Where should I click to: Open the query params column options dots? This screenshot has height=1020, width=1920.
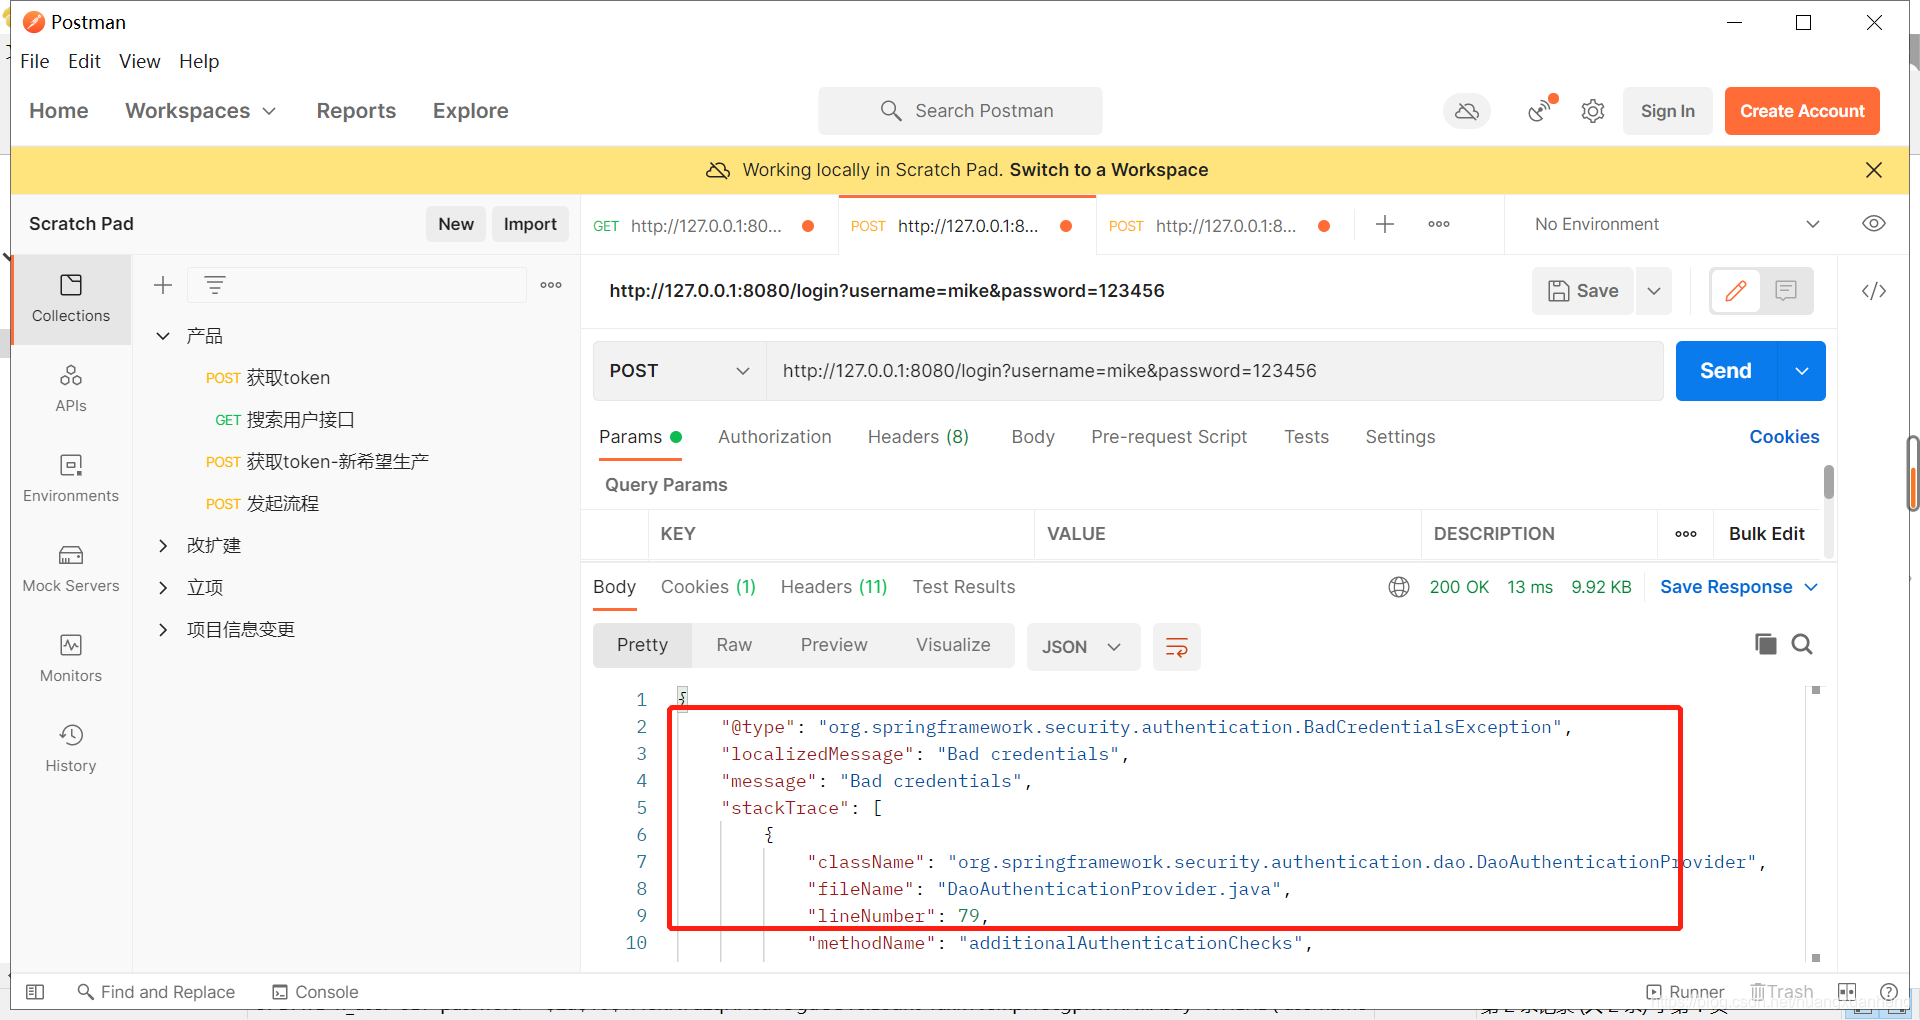[1686, 534]
